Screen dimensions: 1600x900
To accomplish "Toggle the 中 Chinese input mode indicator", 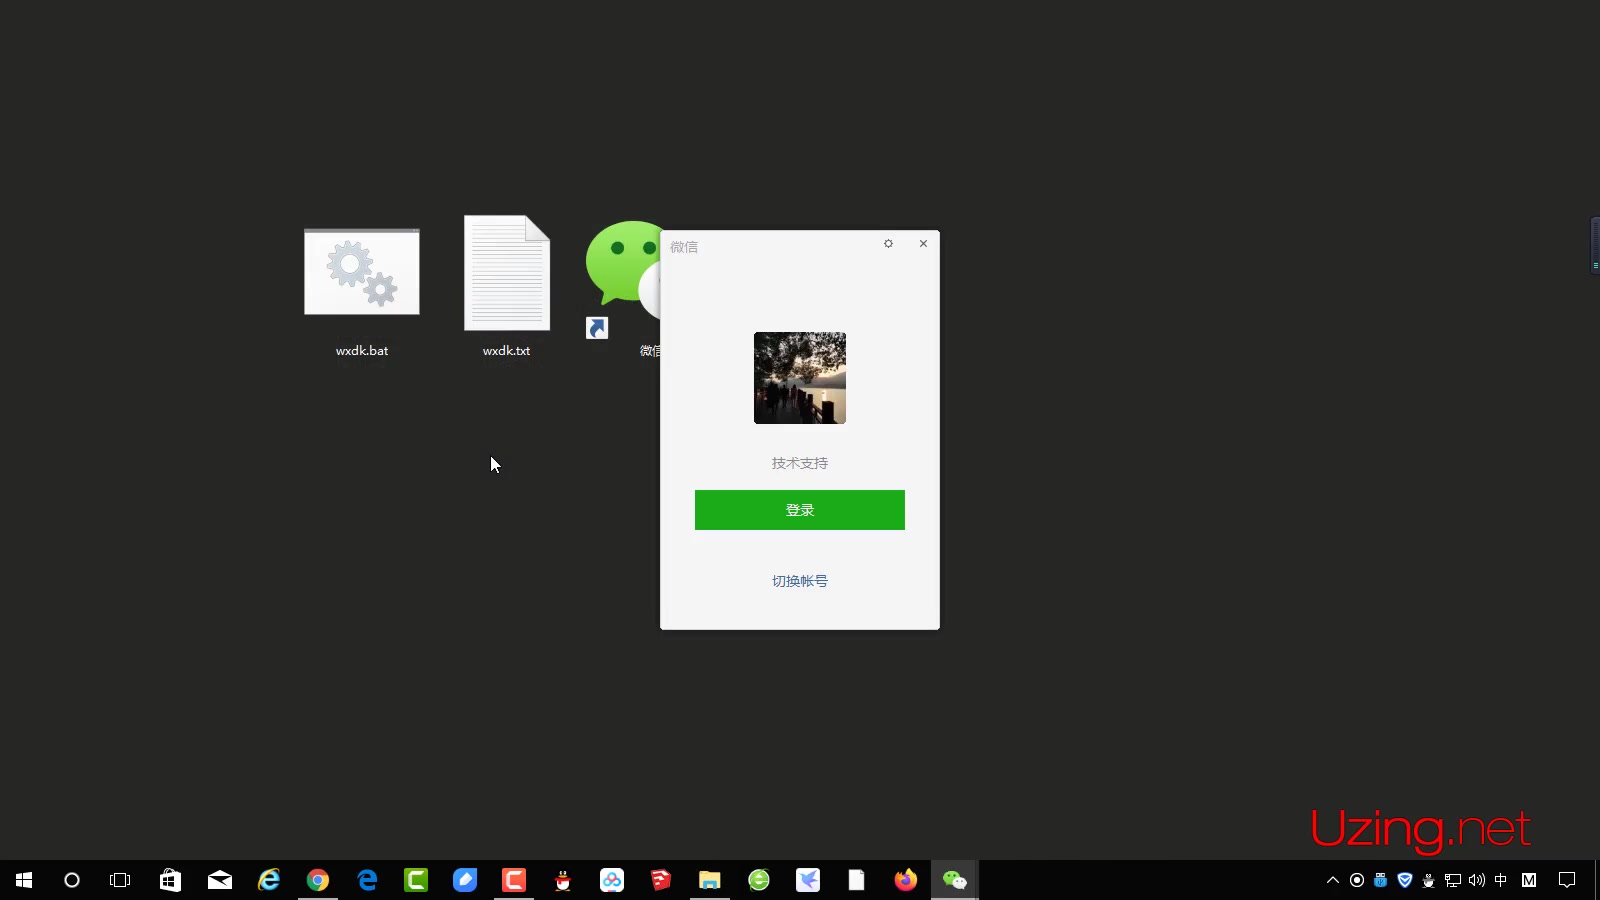I will coord(1500,880).
